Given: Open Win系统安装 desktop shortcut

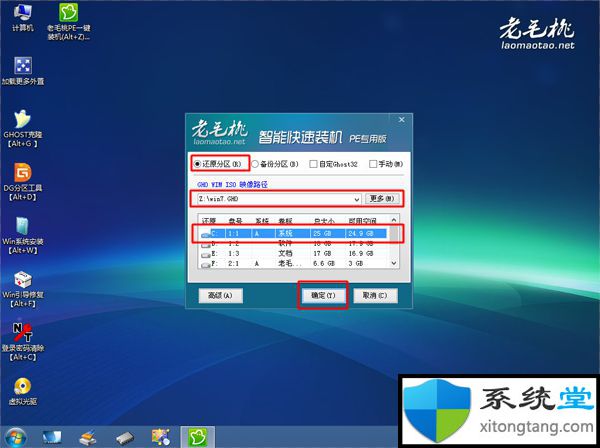Looking at the screenshot, I should (23, 236).
